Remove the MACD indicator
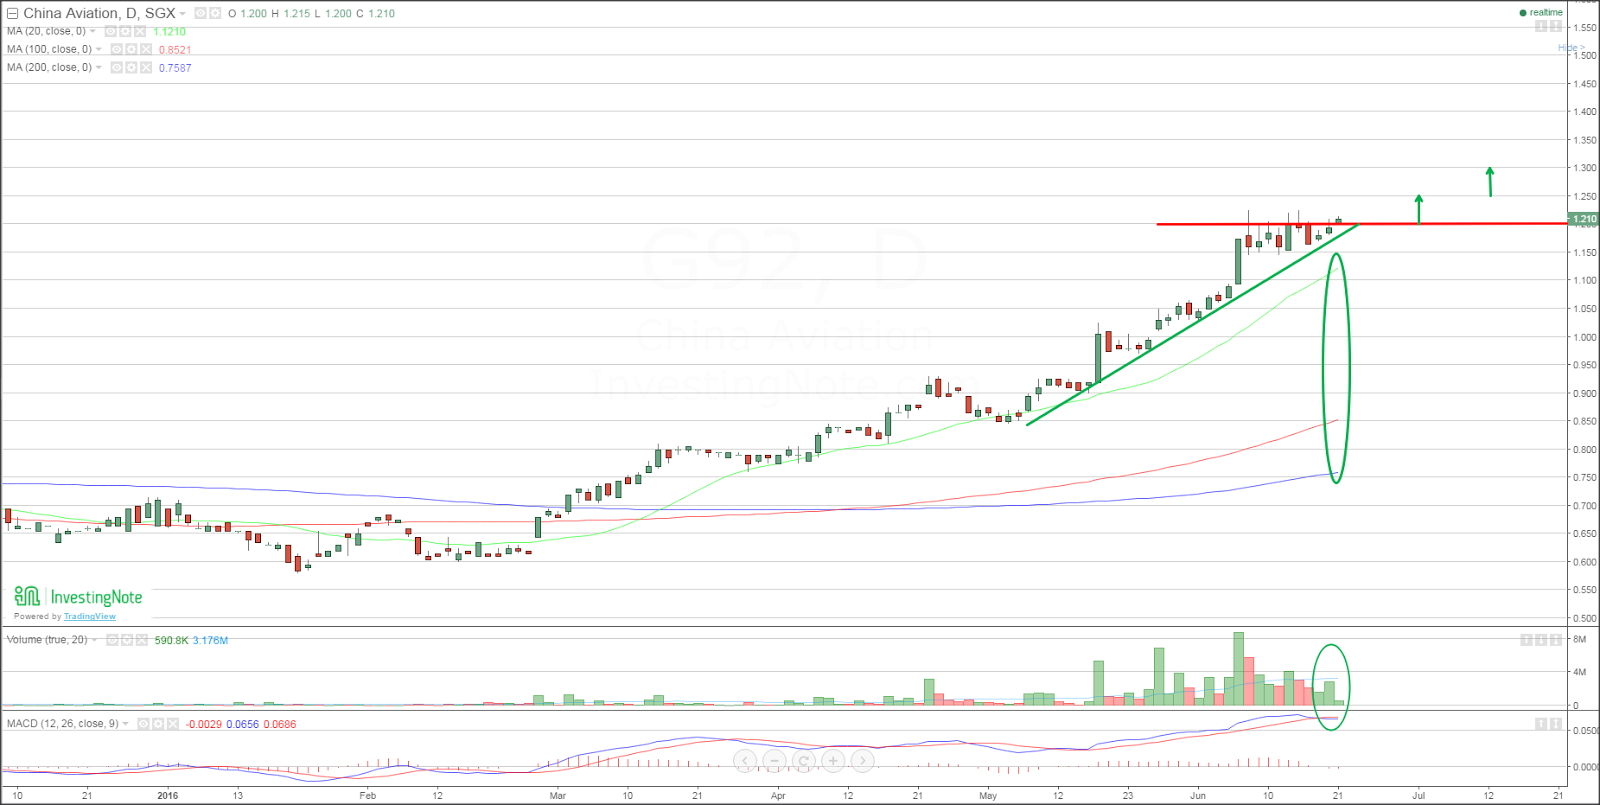1600x805 pixels. pos(173,724)
